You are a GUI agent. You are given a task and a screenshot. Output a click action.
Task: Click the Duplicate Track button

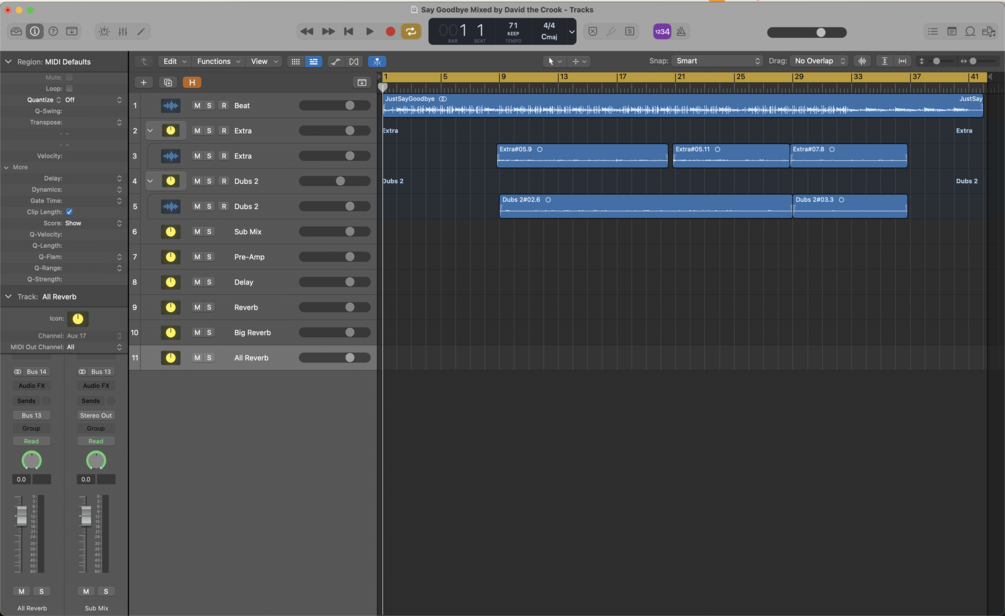[x=168, y=83]
